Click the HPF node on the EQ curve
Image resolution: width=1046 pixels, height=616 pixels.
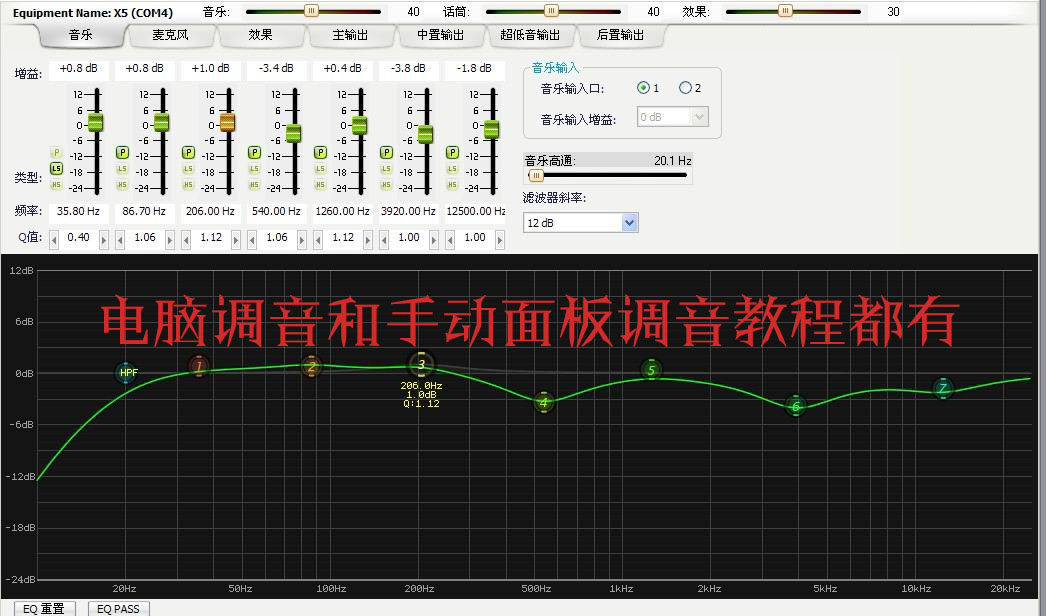[126, 372]
